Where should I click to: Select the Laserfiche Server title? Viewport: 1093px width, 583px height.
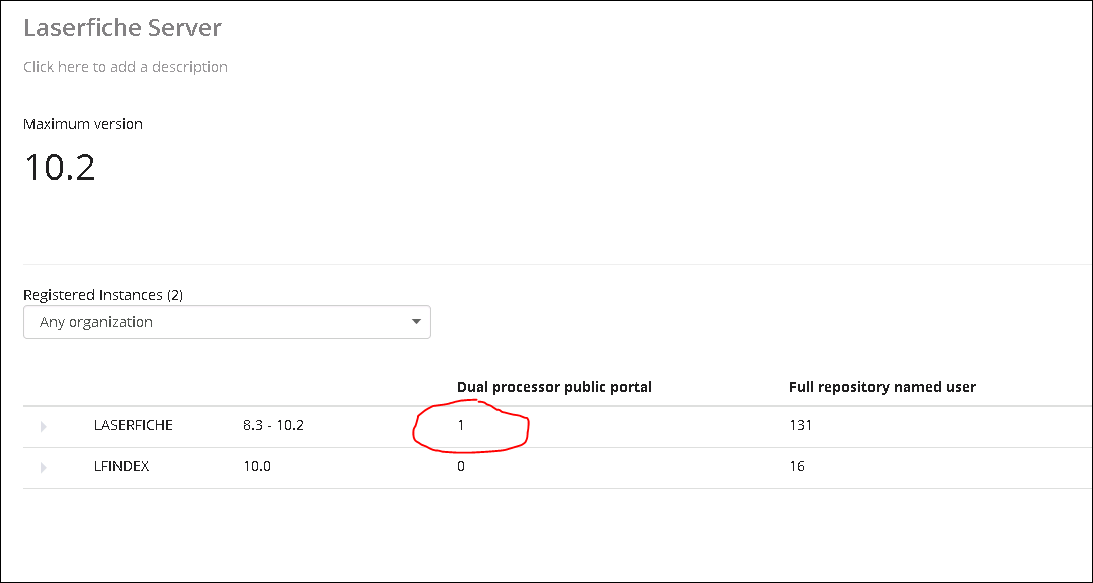[122, 27]
